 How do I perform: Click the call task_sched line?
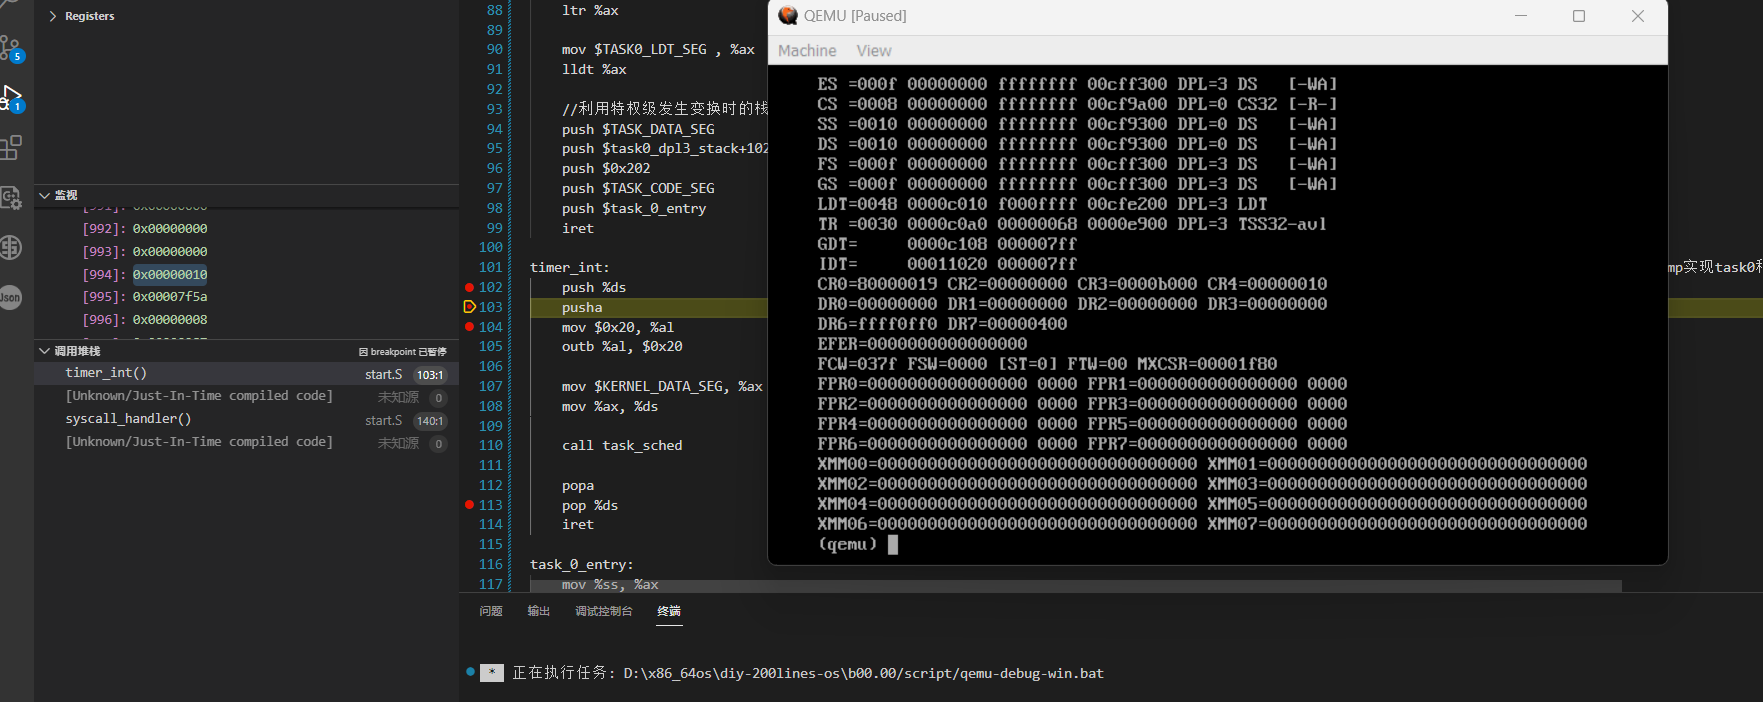(622, 446)
